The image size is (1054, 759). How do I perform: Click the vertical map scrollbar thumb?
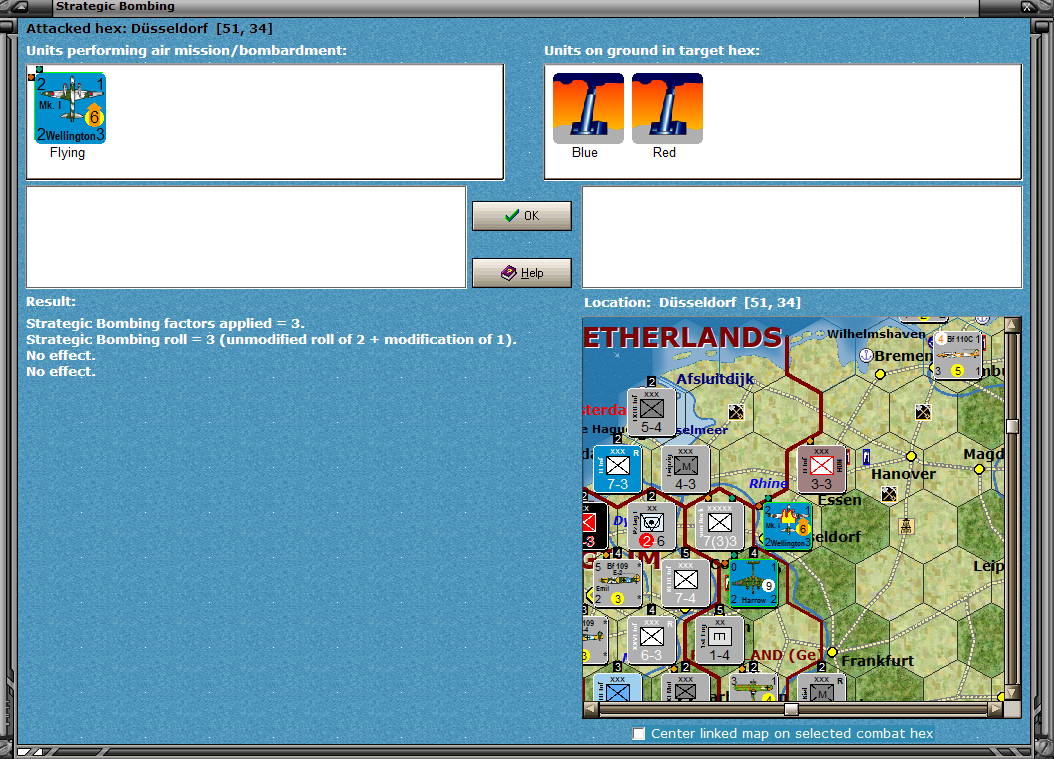click(x=1012, y=426)
